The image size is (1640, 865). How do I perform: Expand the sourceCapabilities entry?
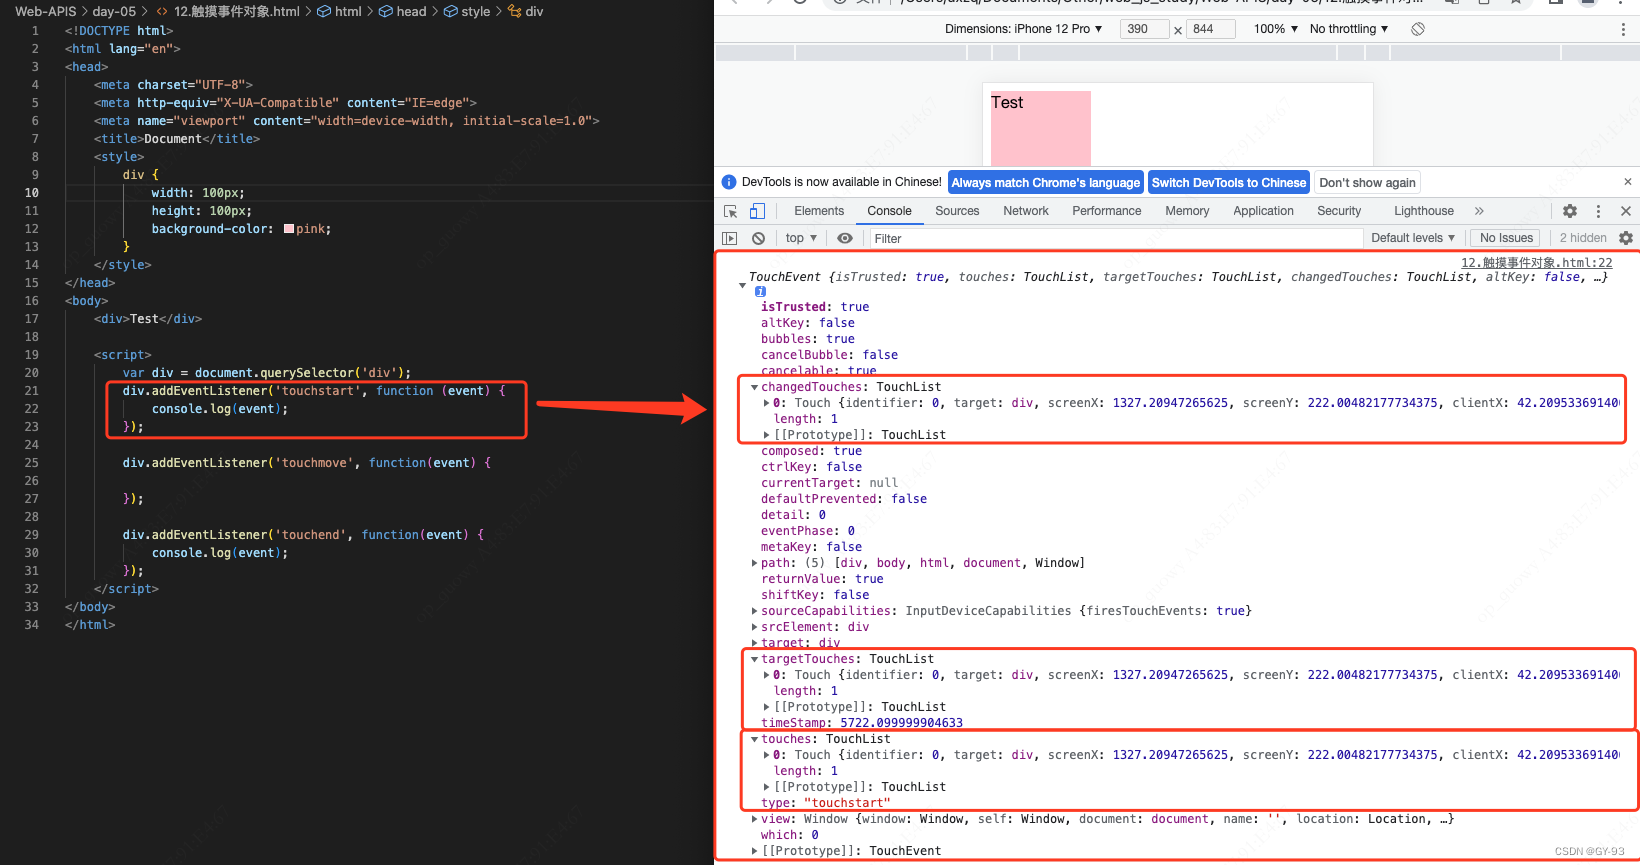coord(754,611)
